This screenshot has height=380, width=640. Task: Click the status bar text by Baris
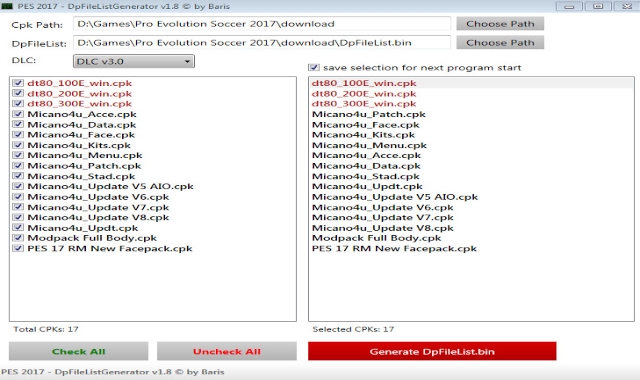[x=113, y=372]
